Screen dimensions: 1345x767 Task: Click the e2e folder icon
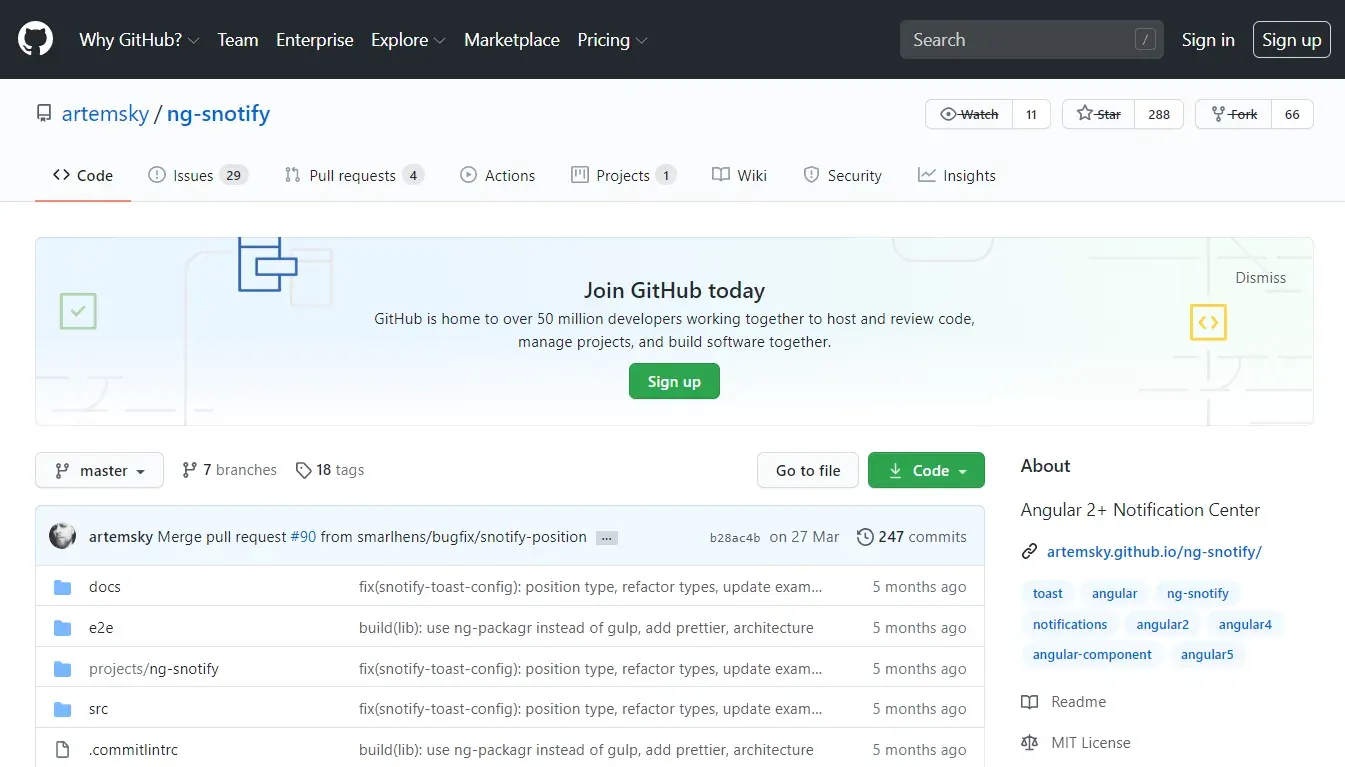[63, 628]
